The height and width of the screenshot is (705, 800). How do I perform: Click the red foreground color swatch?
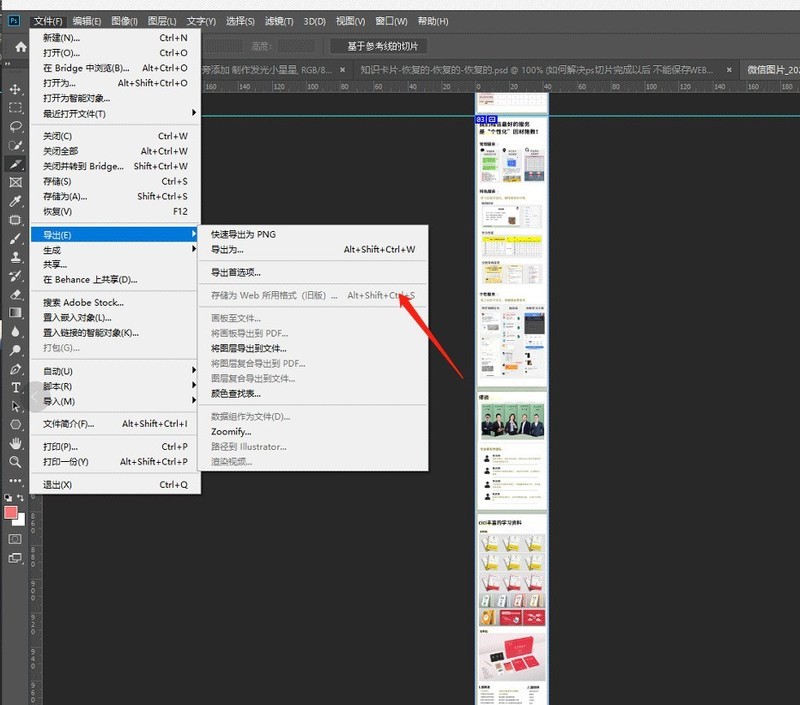(x=12, y=513)
